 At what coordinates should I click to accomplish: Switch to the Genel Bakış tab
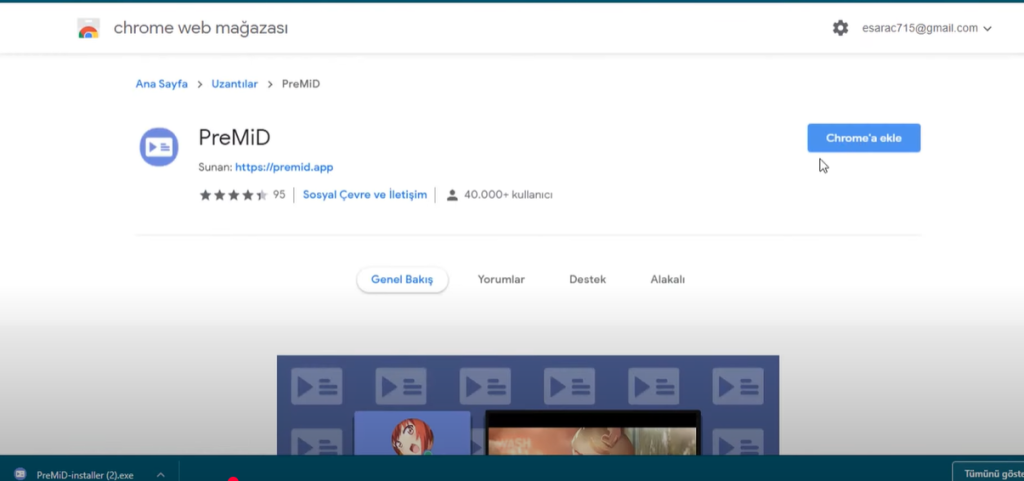tap(402, 279)
